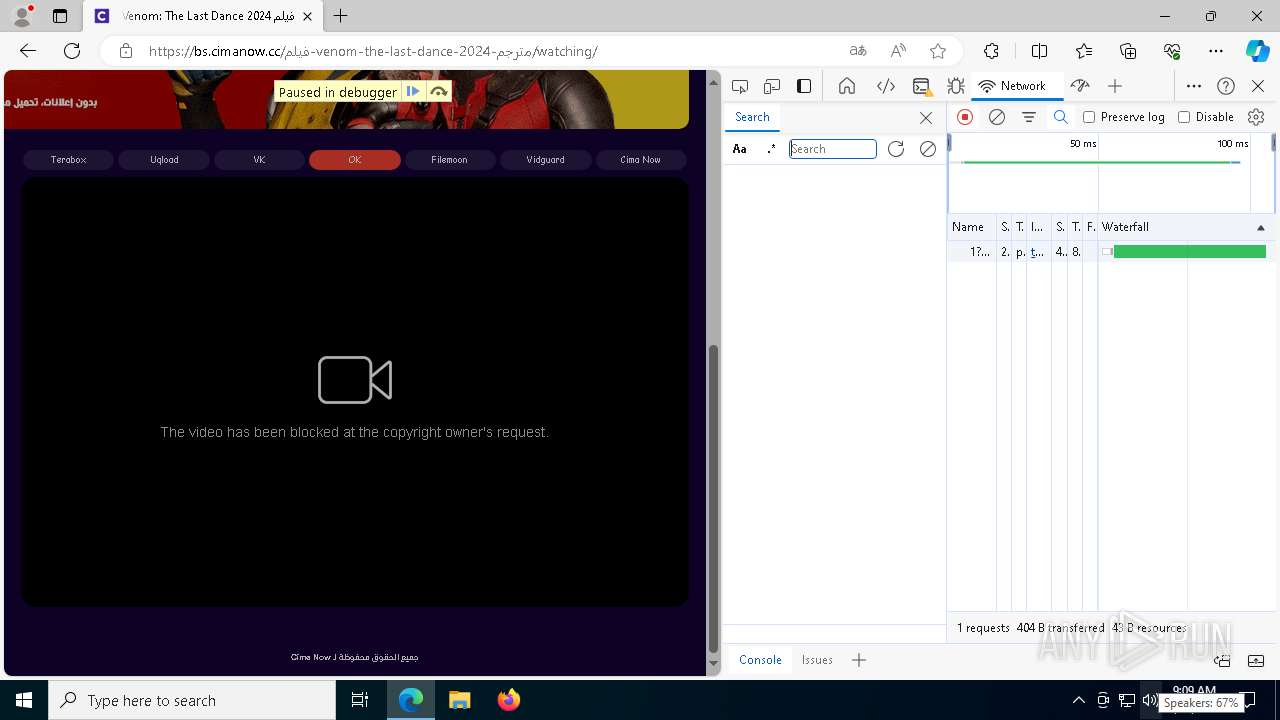1280x720 pixels.
Task: Open Edge Settings and more menu
Action: click(x=1216, y=51)
